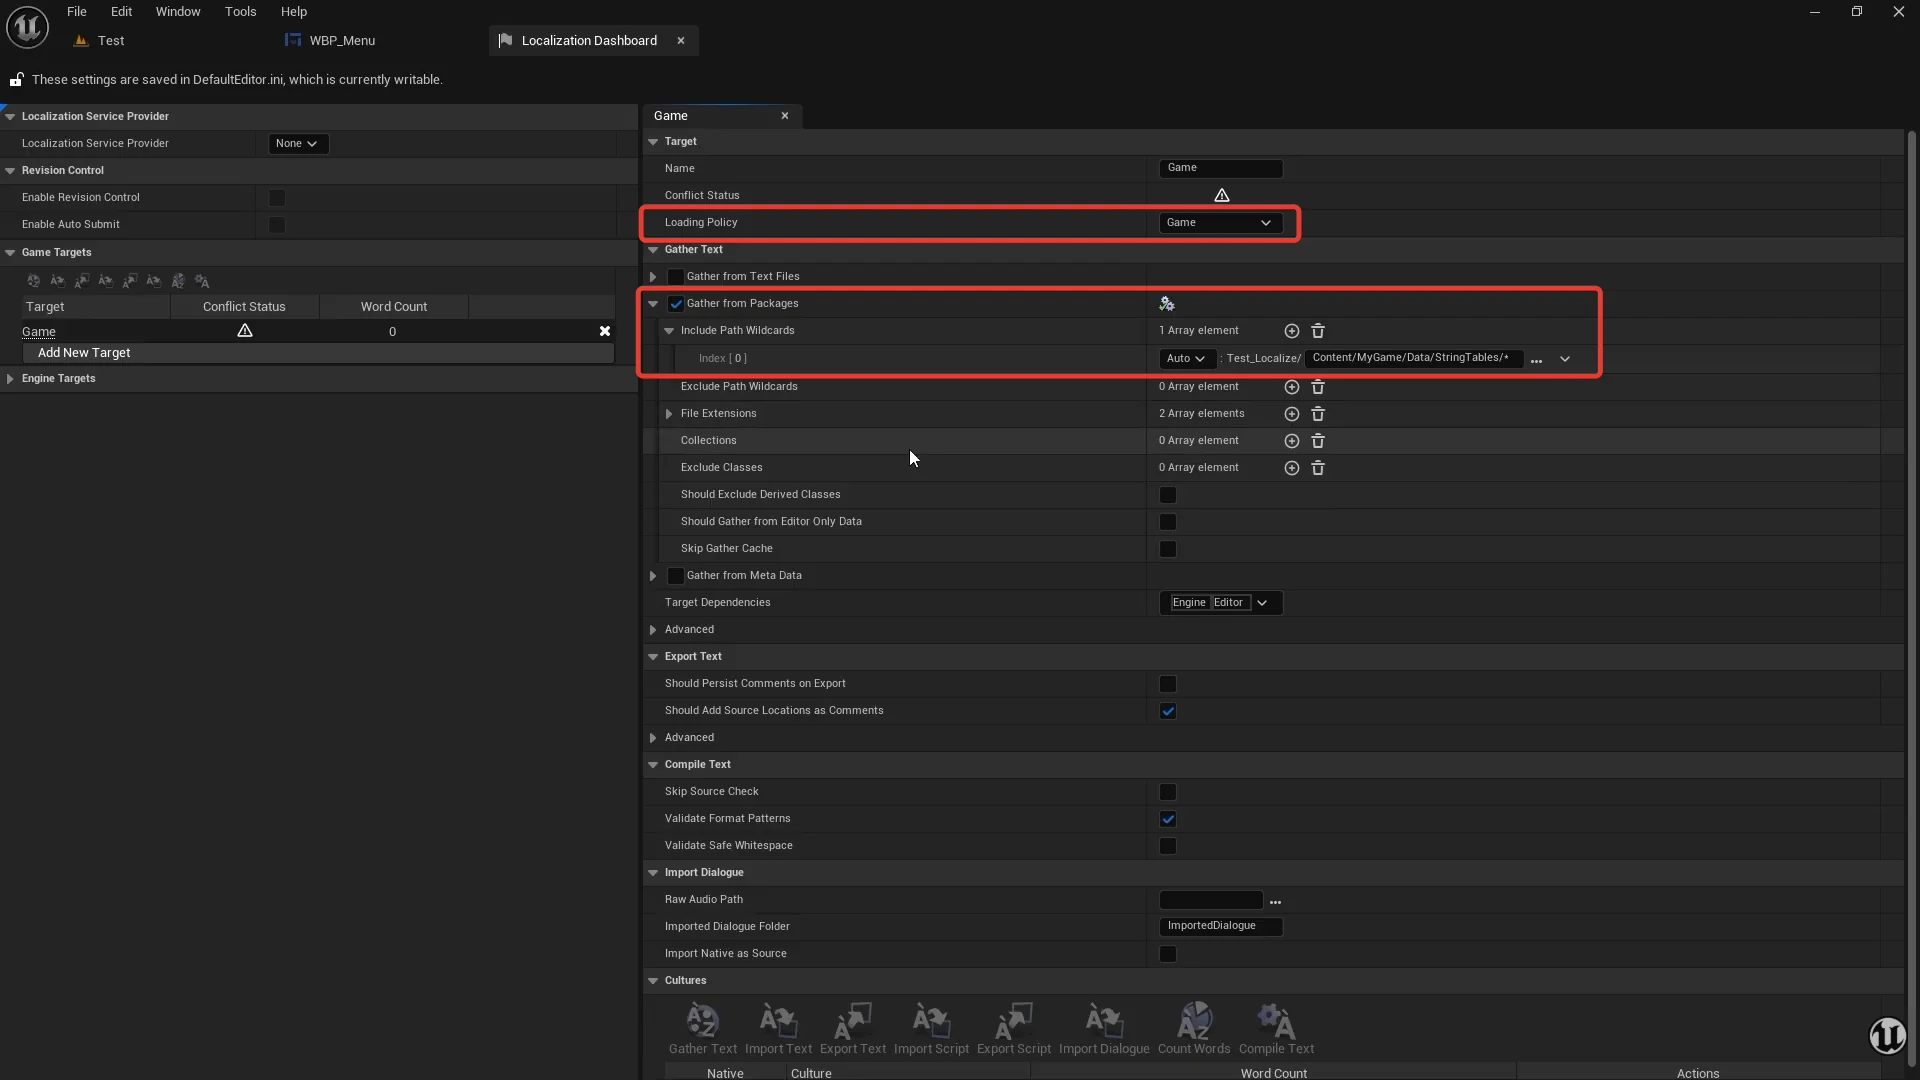Click Export Script icon in Game Targets toolbar
The image size is (1920, 1080).
click(130, 281)
